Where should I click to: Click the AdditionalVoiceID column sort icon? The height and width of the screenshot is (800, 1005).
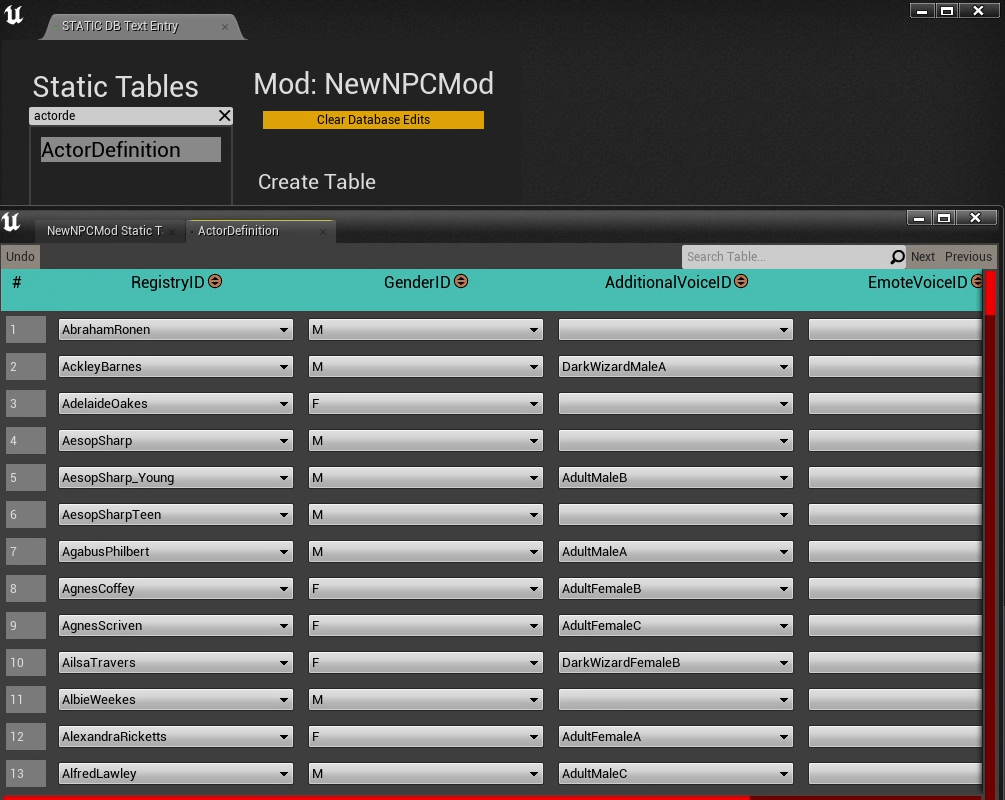tap(741, 281)
